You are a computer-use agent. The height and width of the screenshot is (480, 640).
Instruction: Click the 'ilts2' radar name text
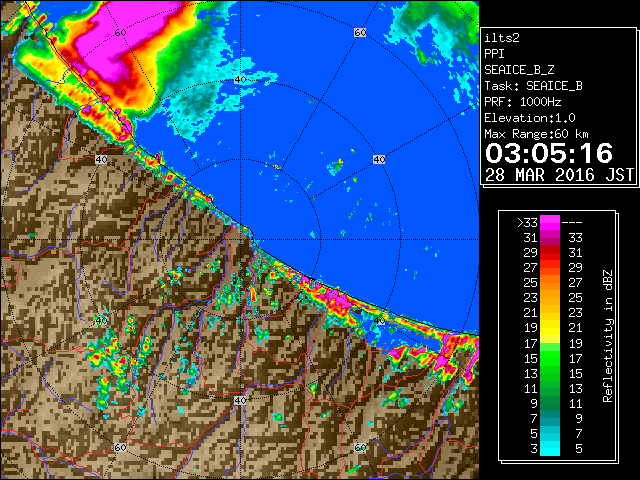[502, 38]
